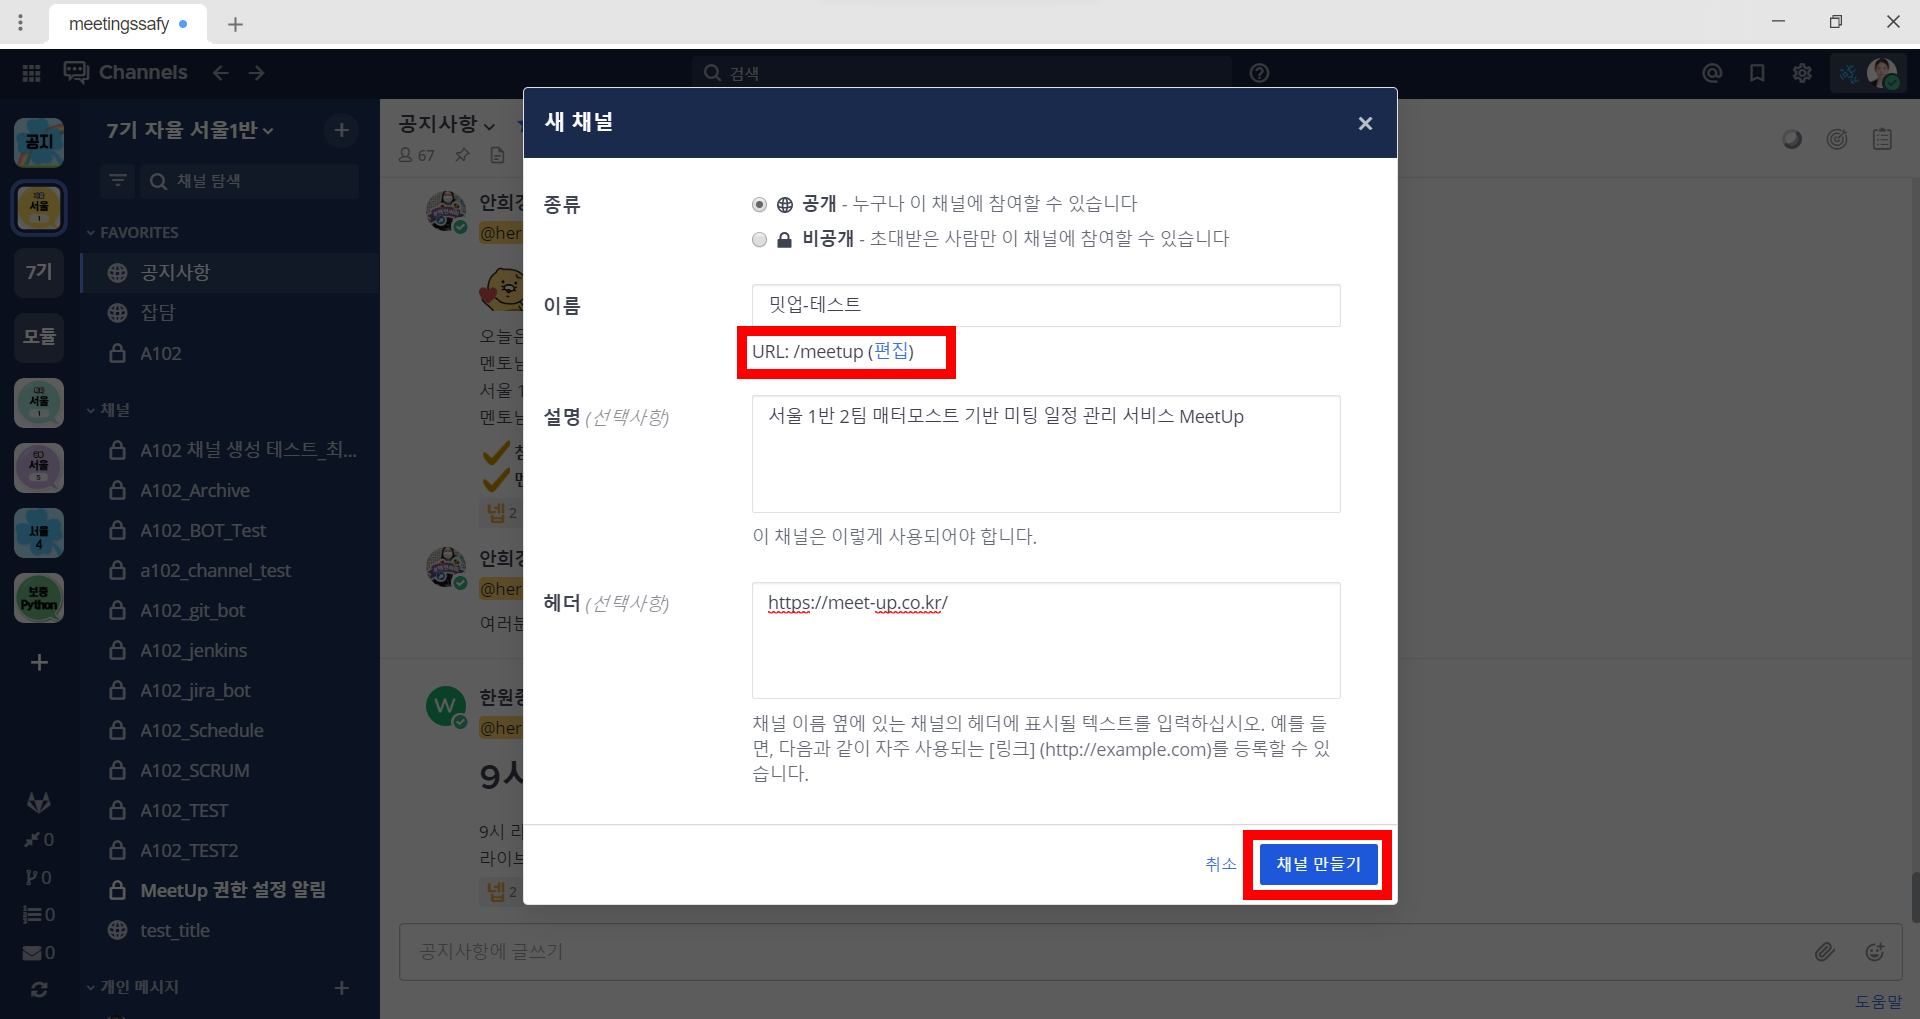Open the product switcher grid icon
The height and width of the screenshot is (1019, 1920).
pos(31,73)
